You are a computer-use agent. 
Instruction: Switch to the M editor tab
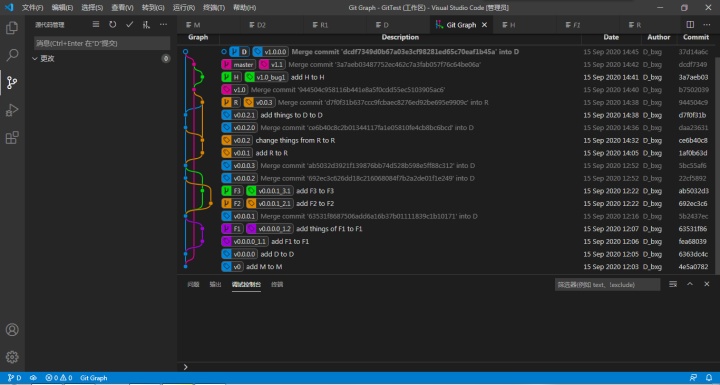click(x=209, y=25)
